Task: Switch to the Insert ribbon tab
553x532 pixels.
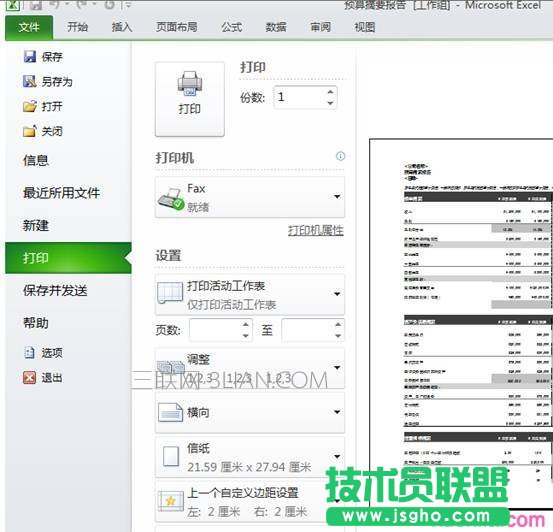Action: [122, 27]
